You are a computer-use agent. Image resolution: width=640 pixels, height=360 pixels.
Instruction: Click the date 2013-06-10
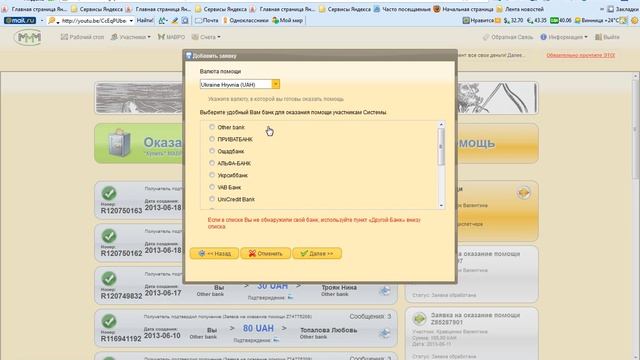pos(162,336)
